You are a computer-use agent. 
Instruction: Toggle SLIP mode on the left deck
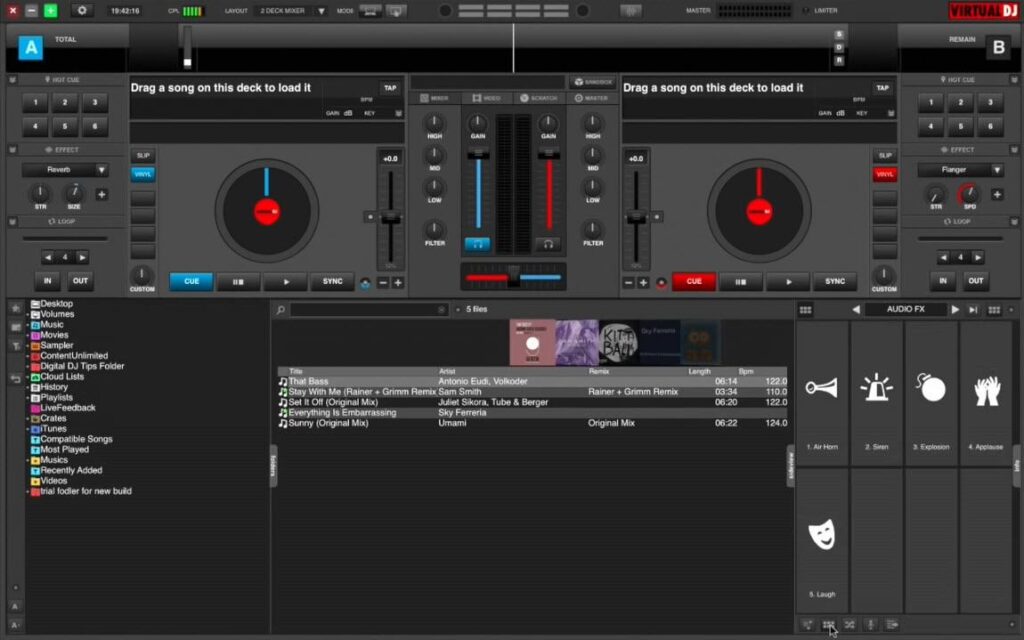coord(142,156)
